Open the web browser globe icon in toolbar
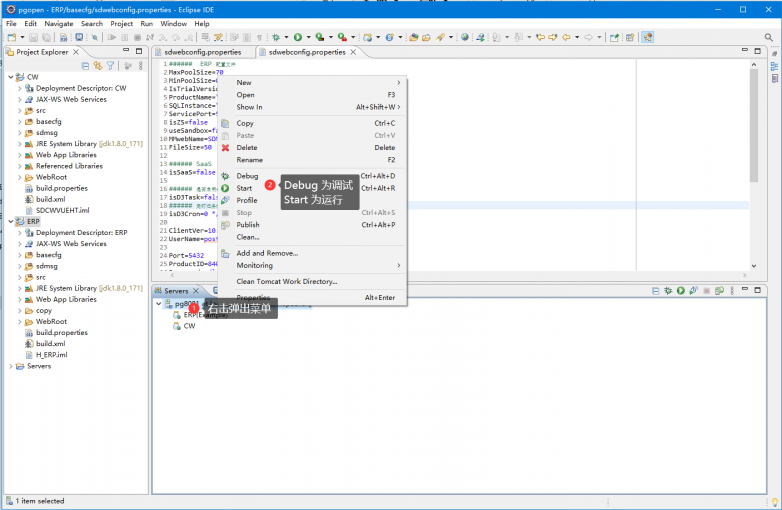 465,37
